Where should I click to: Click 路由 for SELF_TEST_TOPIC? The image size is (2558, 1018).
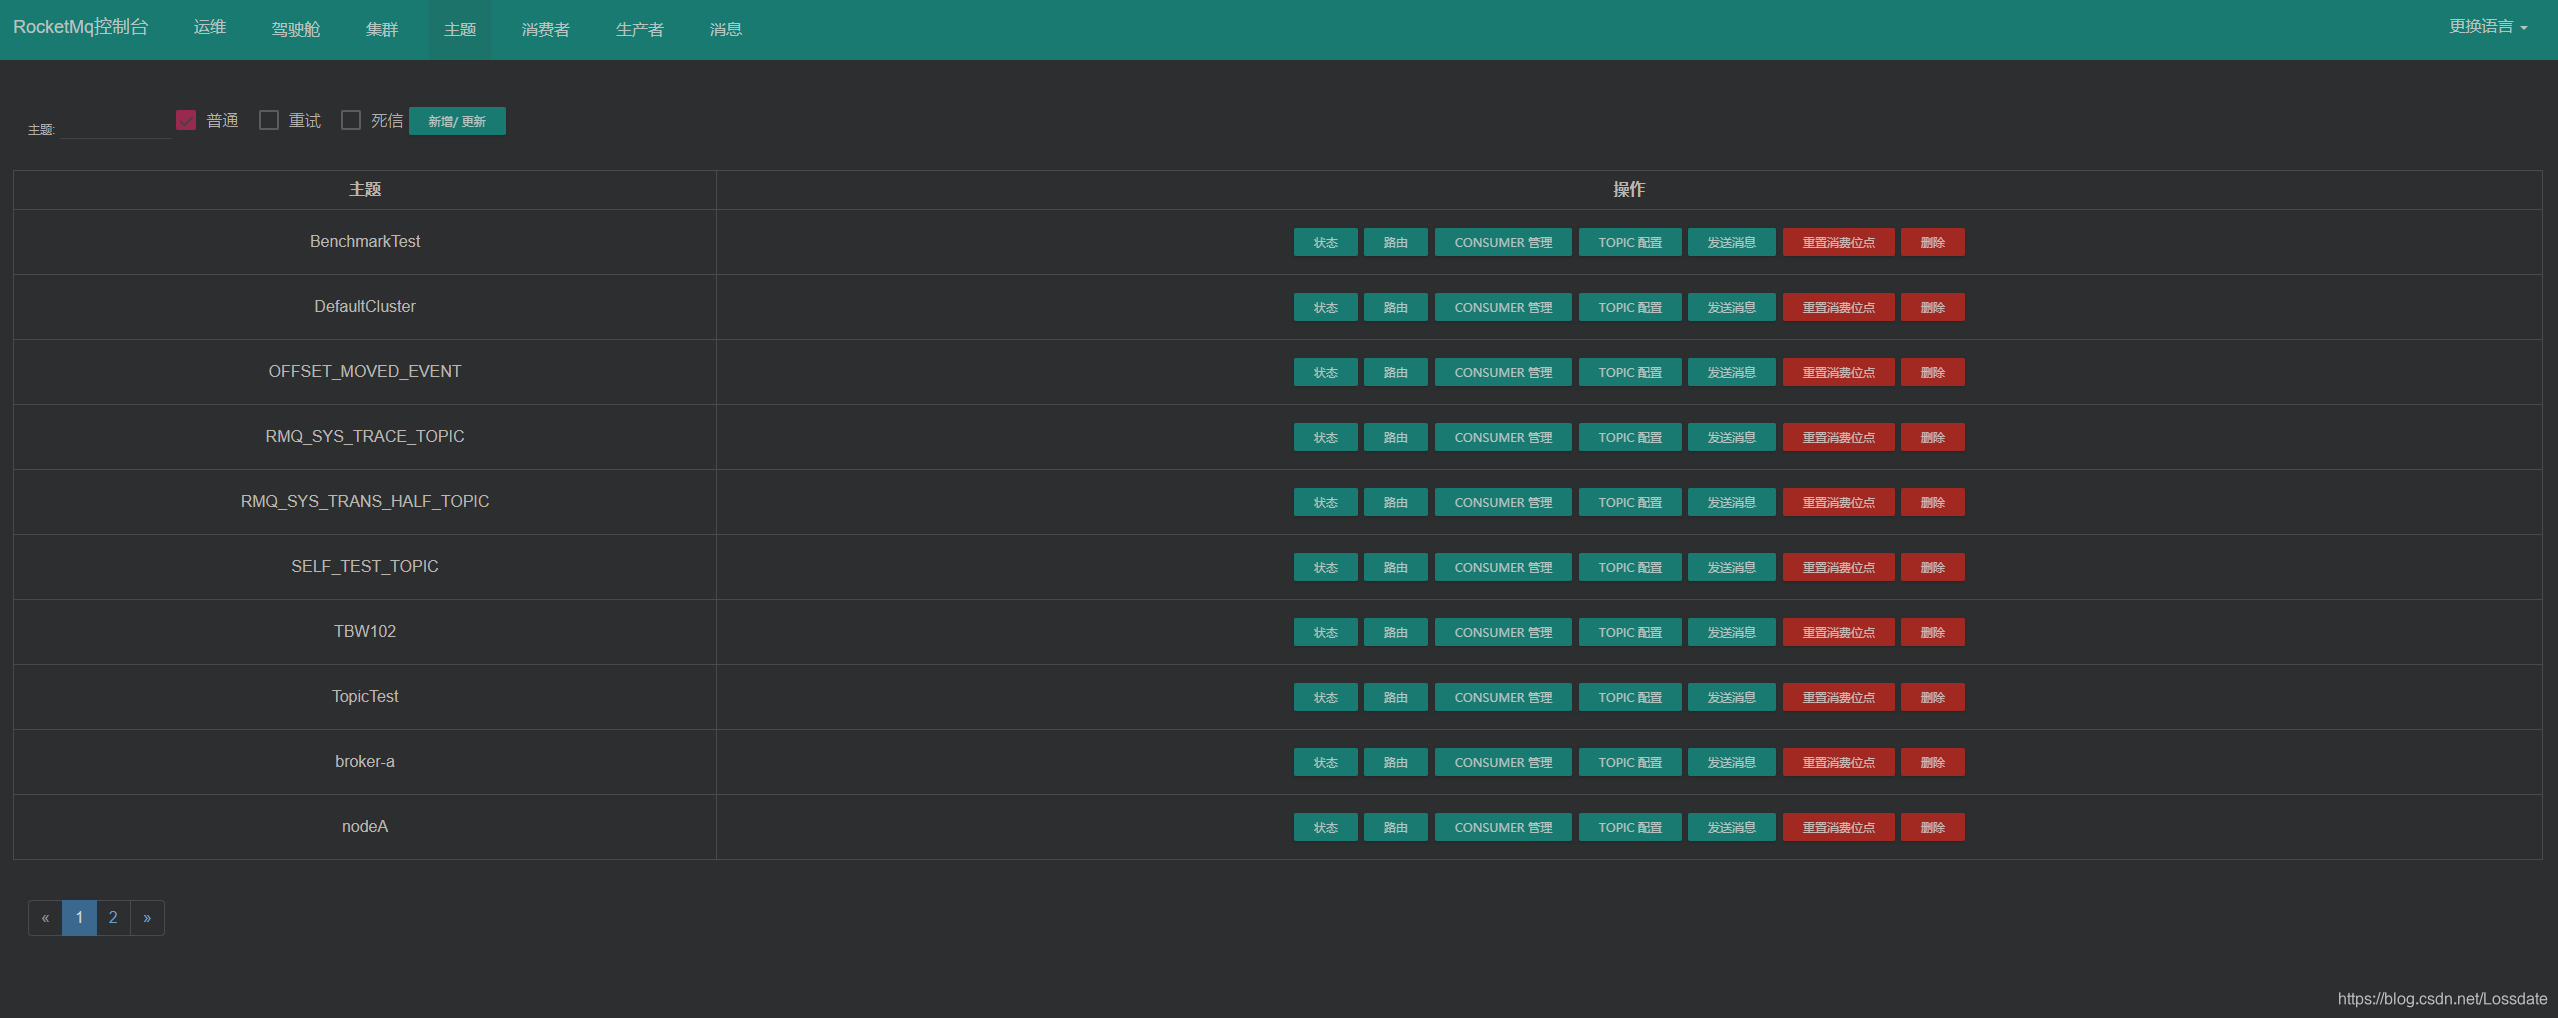tap(1396, 567)
